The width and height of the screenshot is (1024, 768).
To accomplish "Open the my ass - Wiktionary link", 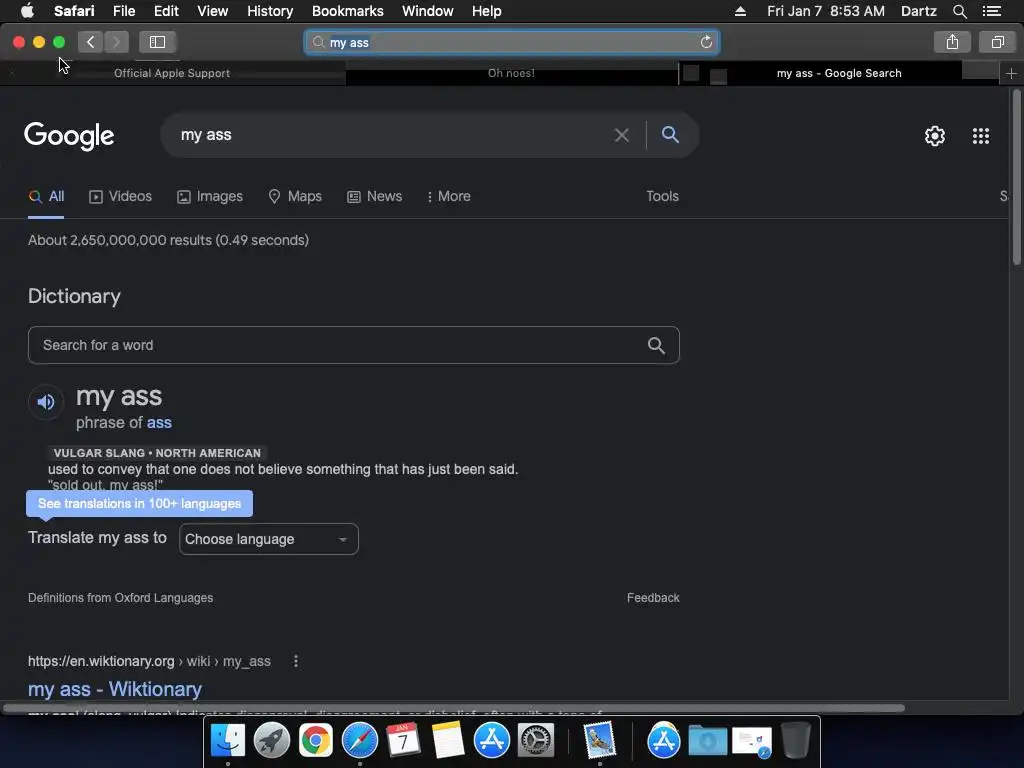I will [115, 689].
